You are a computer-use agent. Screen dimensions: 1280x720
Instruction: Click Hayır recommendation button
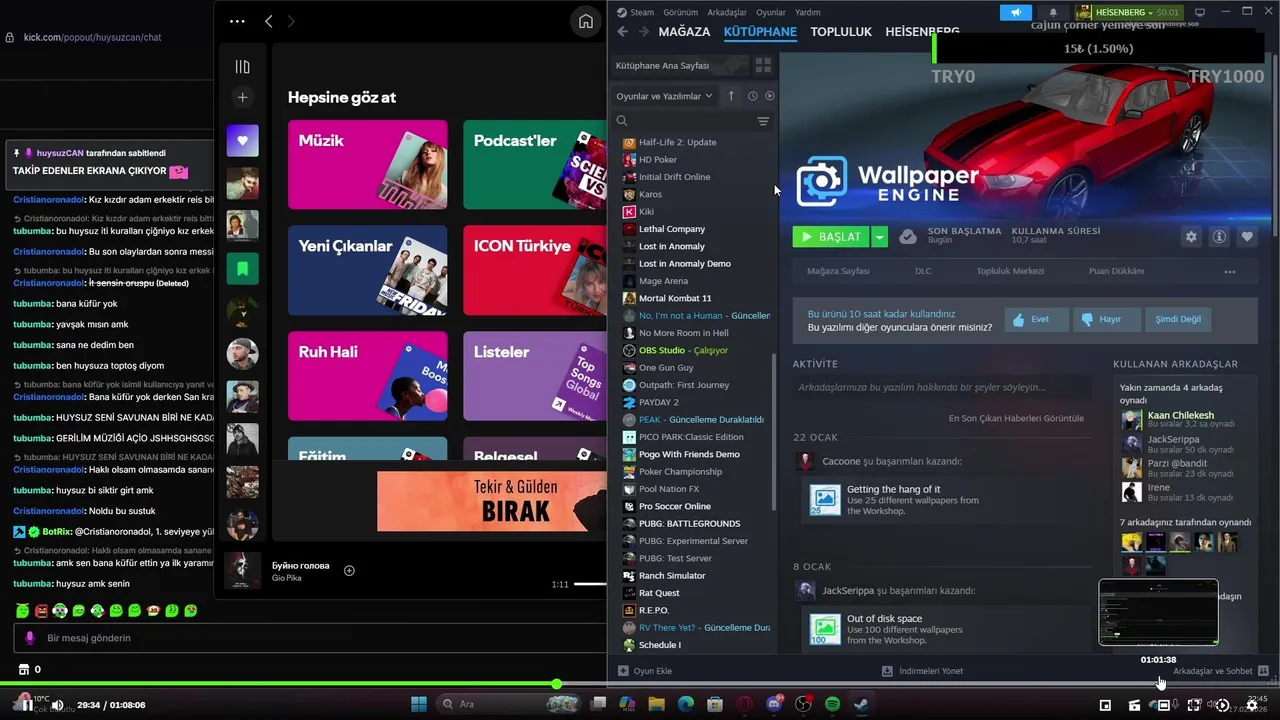coord(1106,319)
